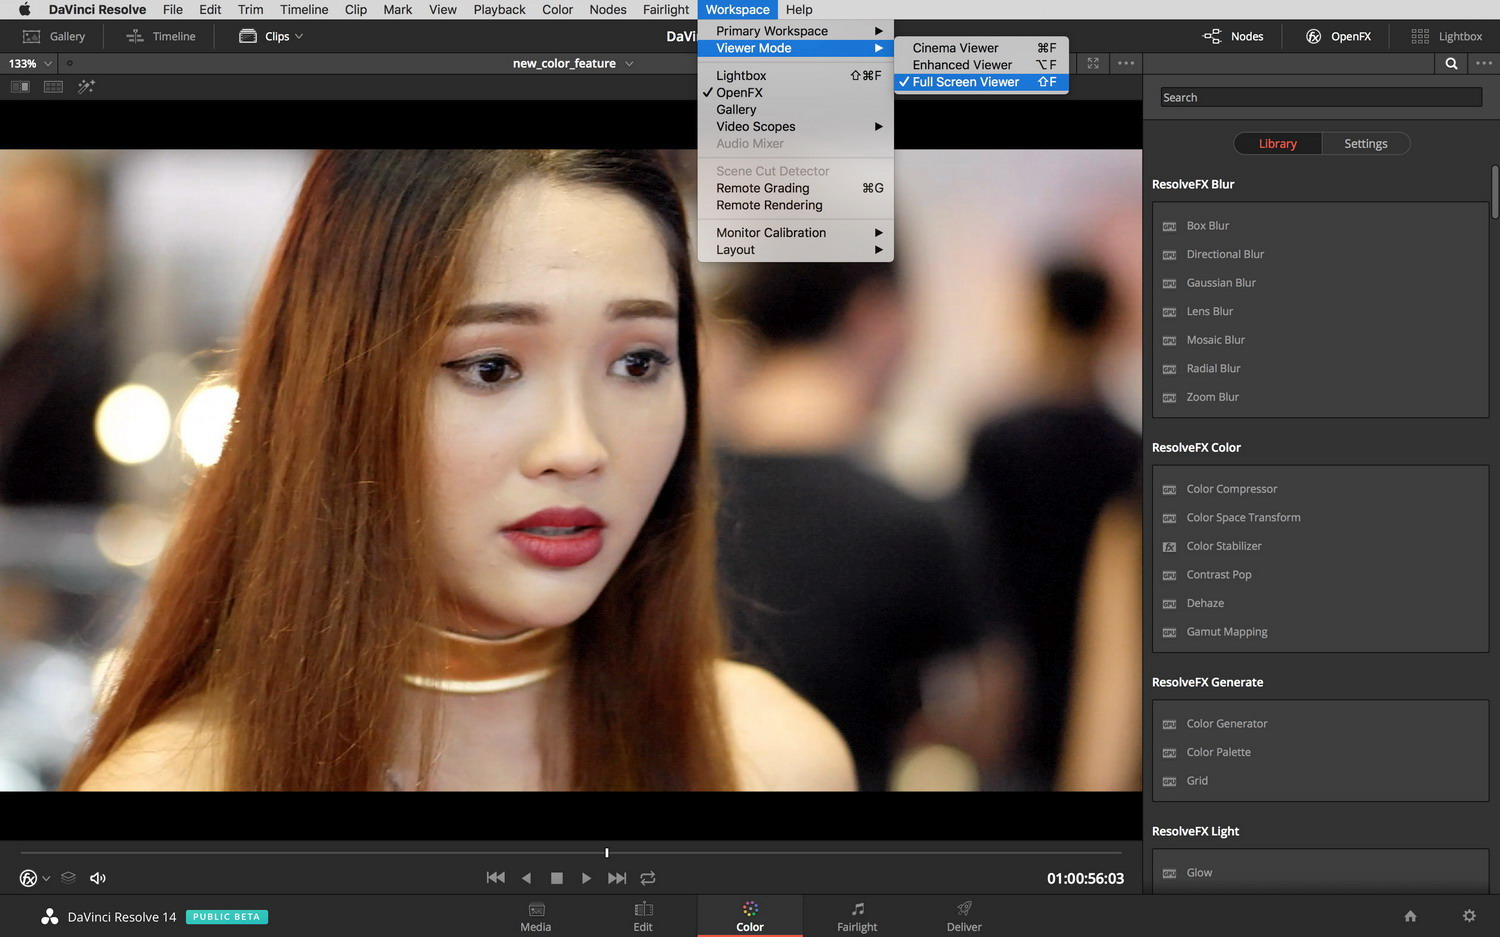Choose Gallery from Workspace menu
This screenshot has width=1500, height=937.
click(x=795, y=110)
